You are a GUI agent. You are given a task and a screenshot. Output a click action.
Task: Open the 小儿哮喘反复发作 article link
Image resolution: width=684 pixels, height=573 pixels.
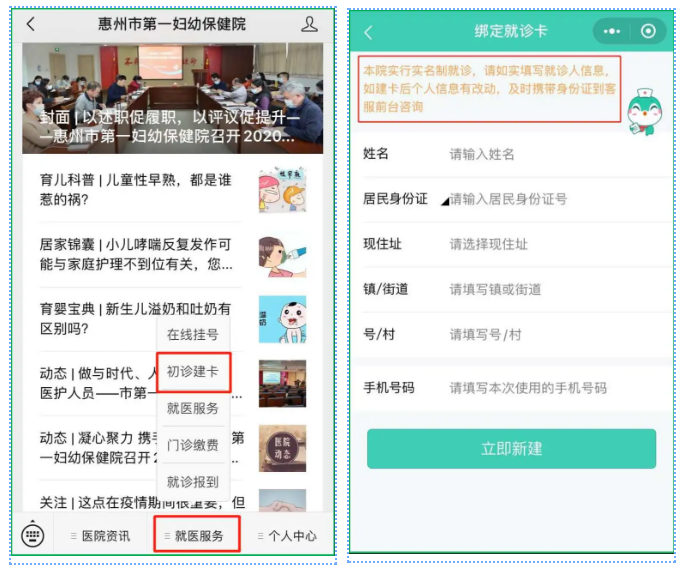(x=136, y=254)
